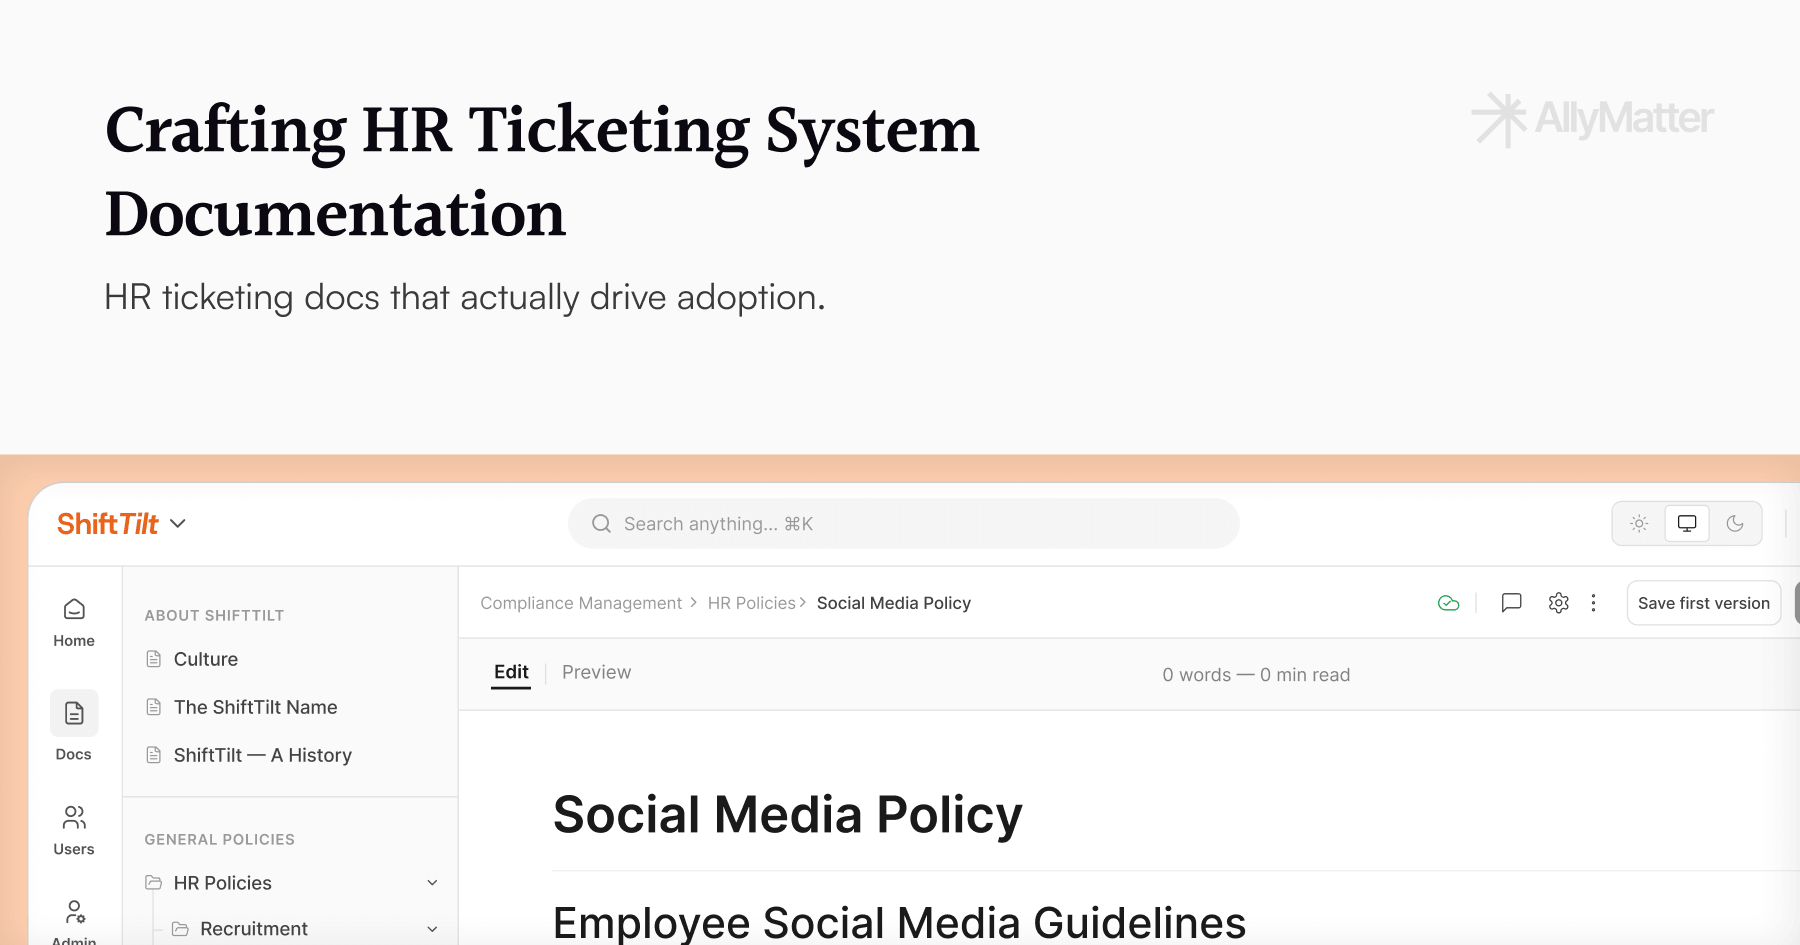1800x945 pixels.
Task: Click the search magnifier icon
Action: pyautogui.click(x=601, y=524)
